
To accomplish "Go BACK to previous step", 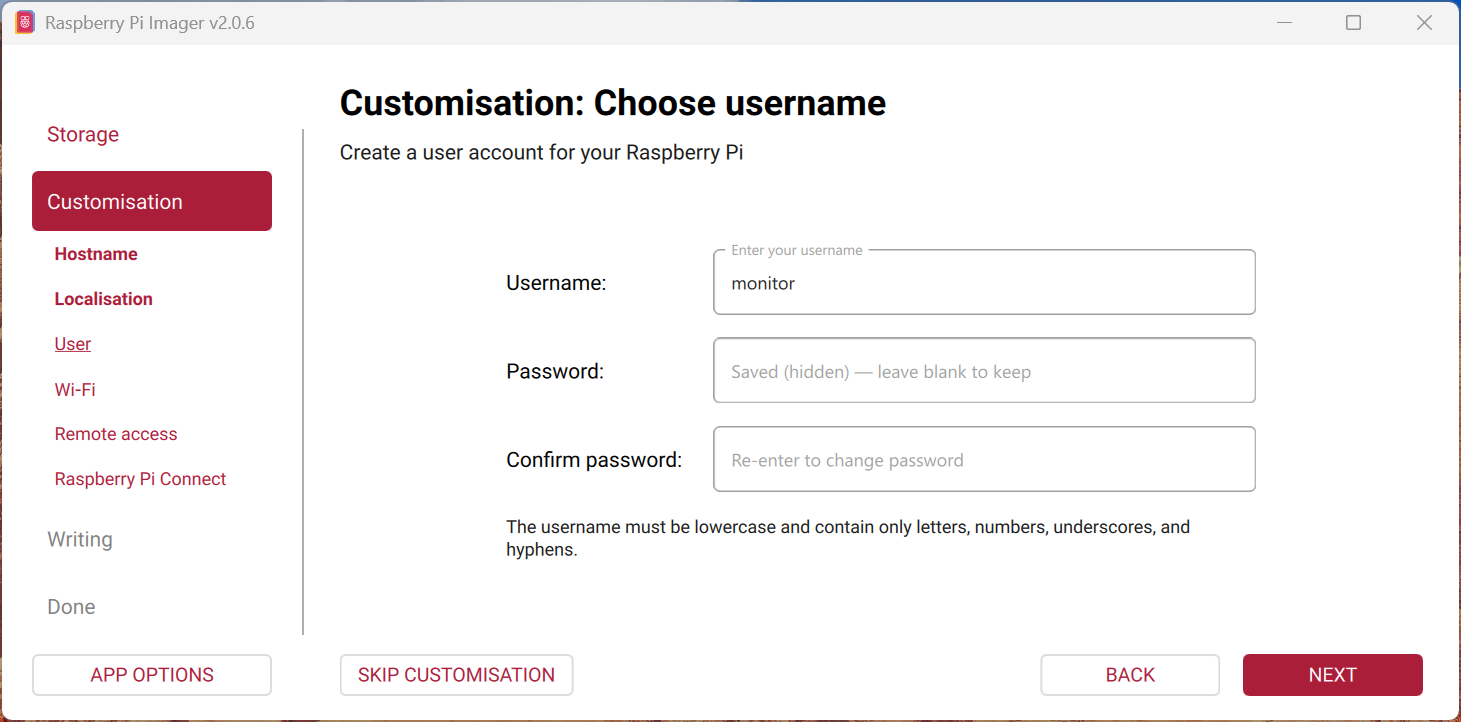I will 1130,675.
